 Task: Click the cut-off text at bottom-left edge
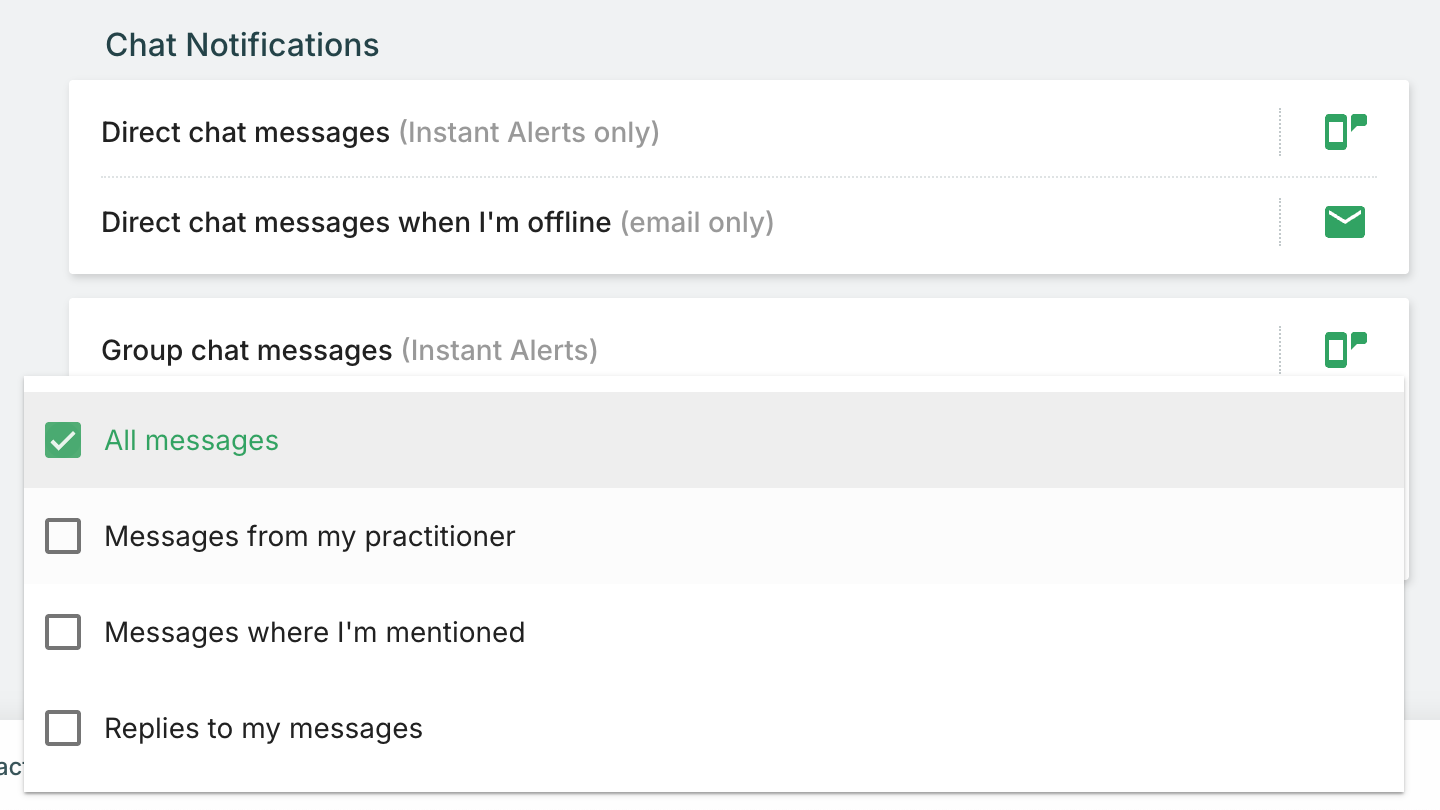coord(10,767)
